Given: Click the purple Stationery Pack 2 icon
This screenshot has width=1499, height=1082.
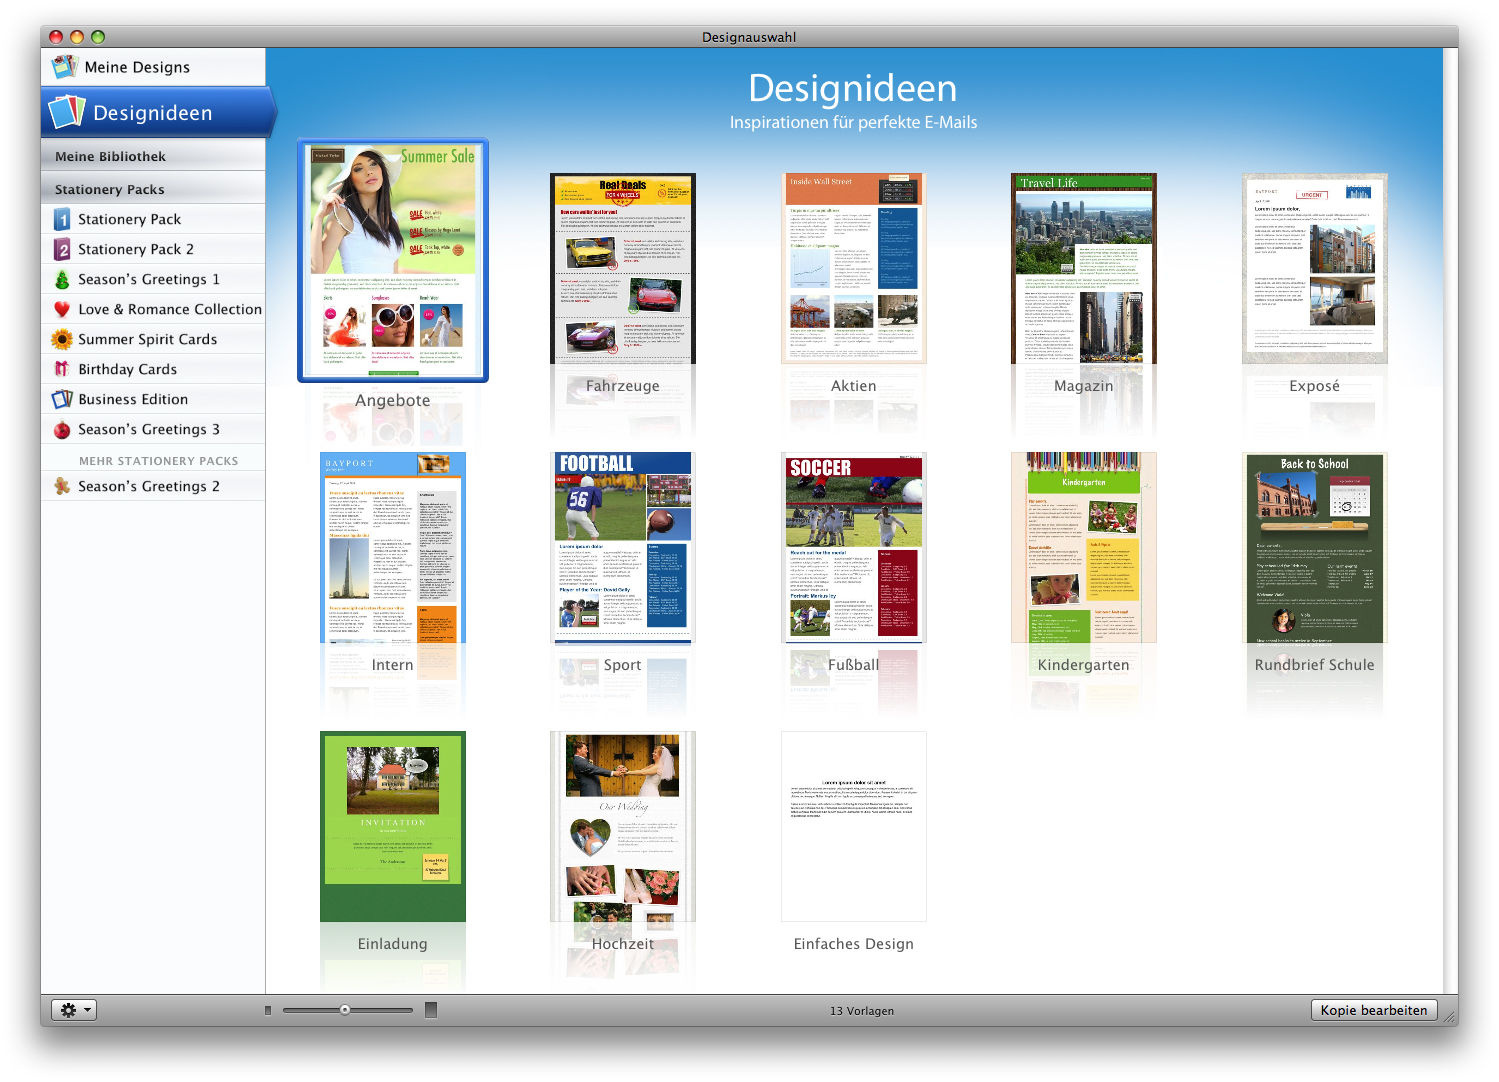Looking at the screenshot, I should pyautogui.click(x=62, y=249).
